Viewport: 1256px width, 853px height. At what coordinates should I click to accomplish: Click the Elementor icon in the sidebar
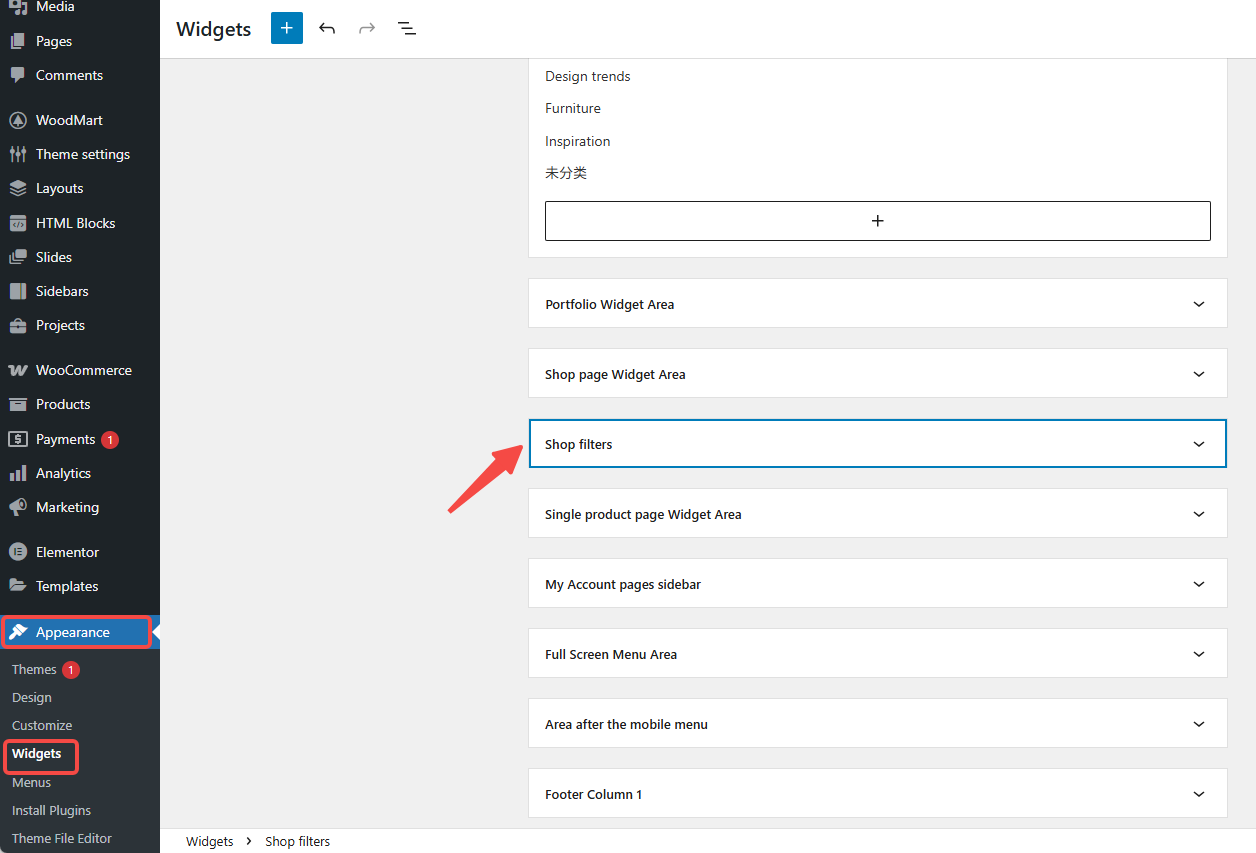(18, 552)
